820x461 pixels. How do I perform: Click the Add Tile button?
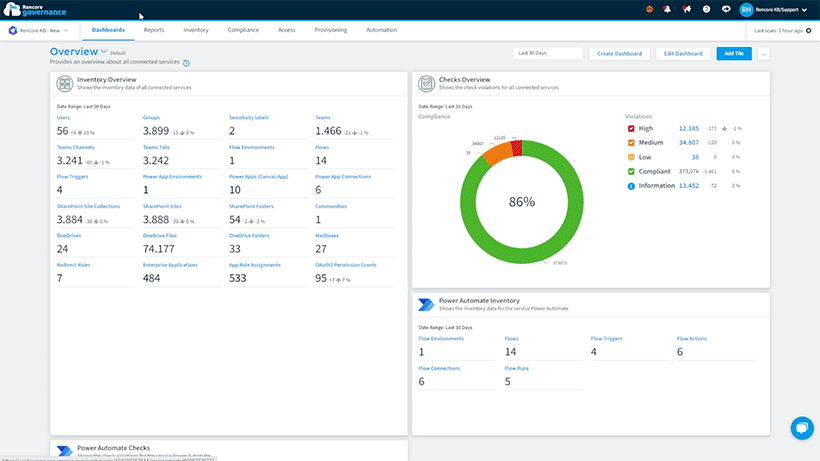(x=734, y=53)
